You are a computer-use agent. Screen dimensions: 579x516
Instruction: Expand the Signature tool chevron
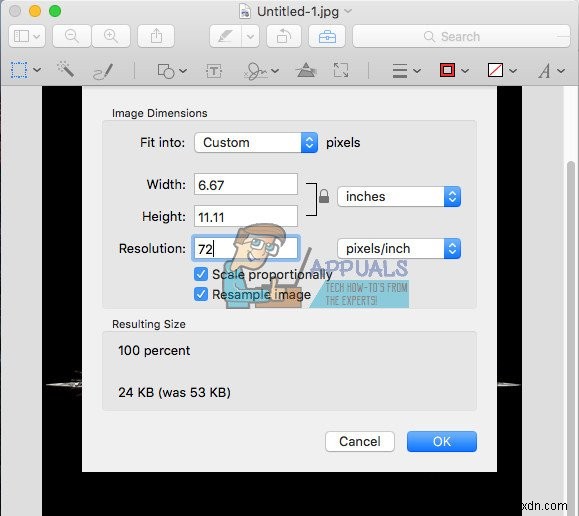[x=275, y=70]
